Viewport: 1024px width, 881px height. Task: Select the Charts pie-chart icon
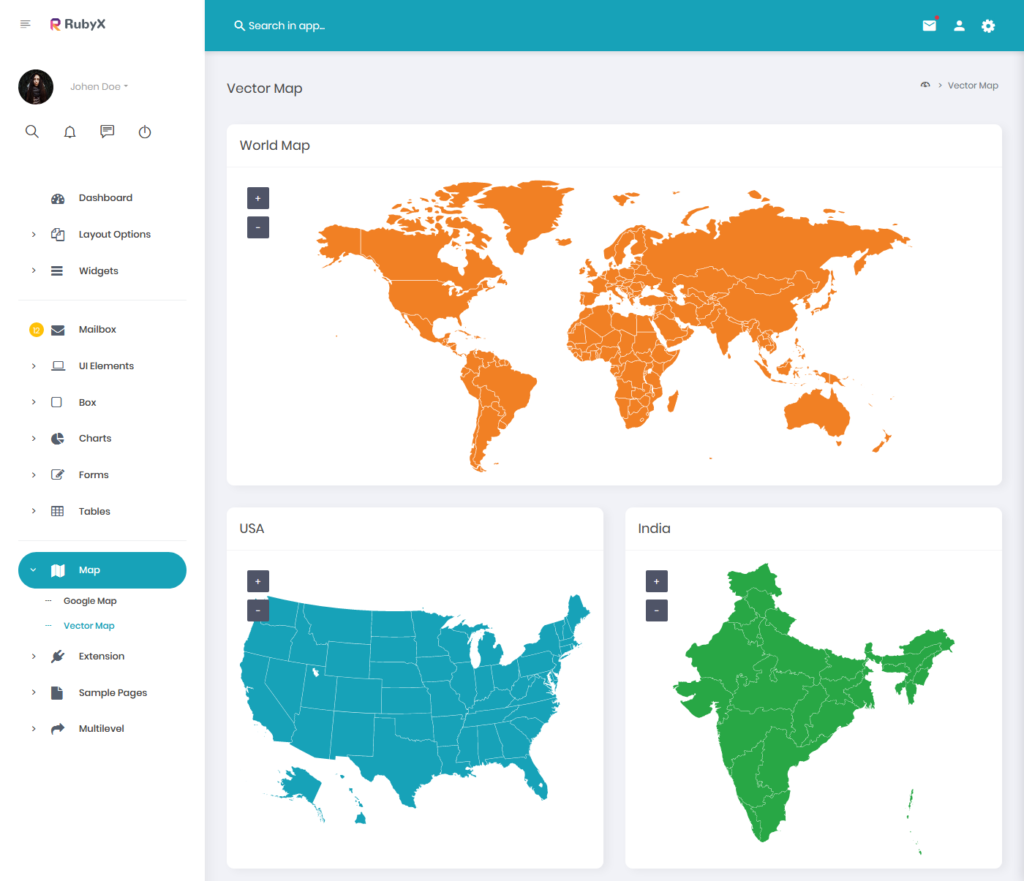[x=56, y=438]
